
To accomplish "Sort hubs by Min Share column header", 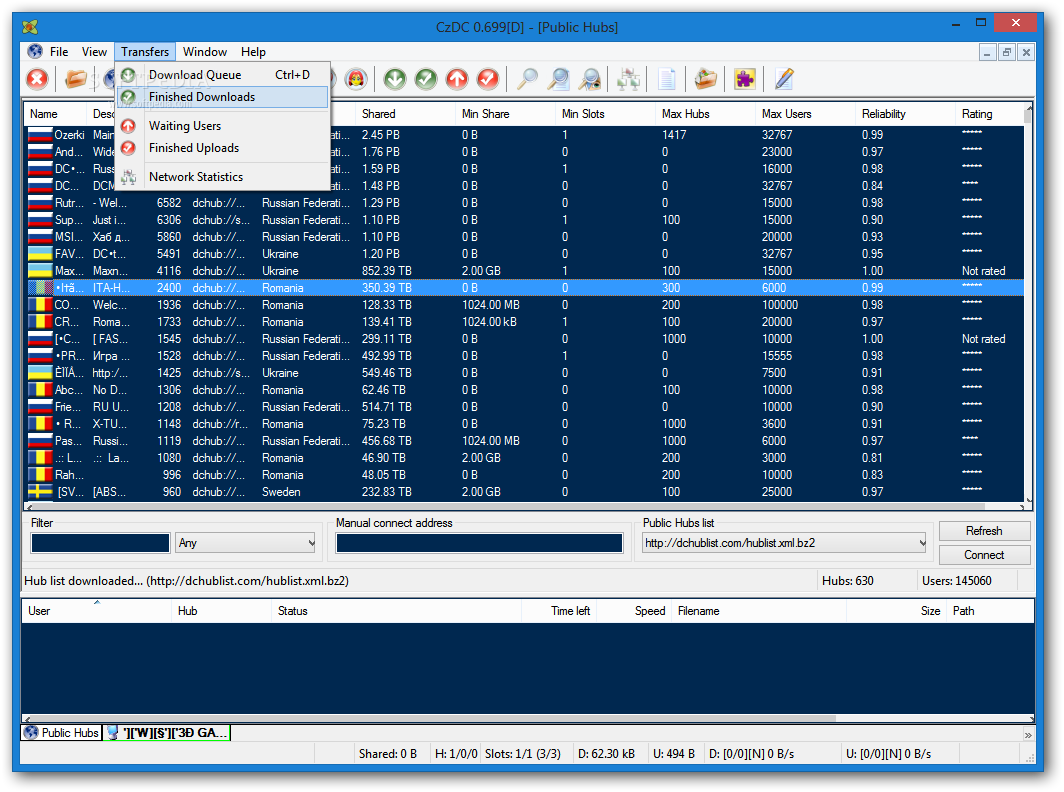I will click(x=506, y=114).
